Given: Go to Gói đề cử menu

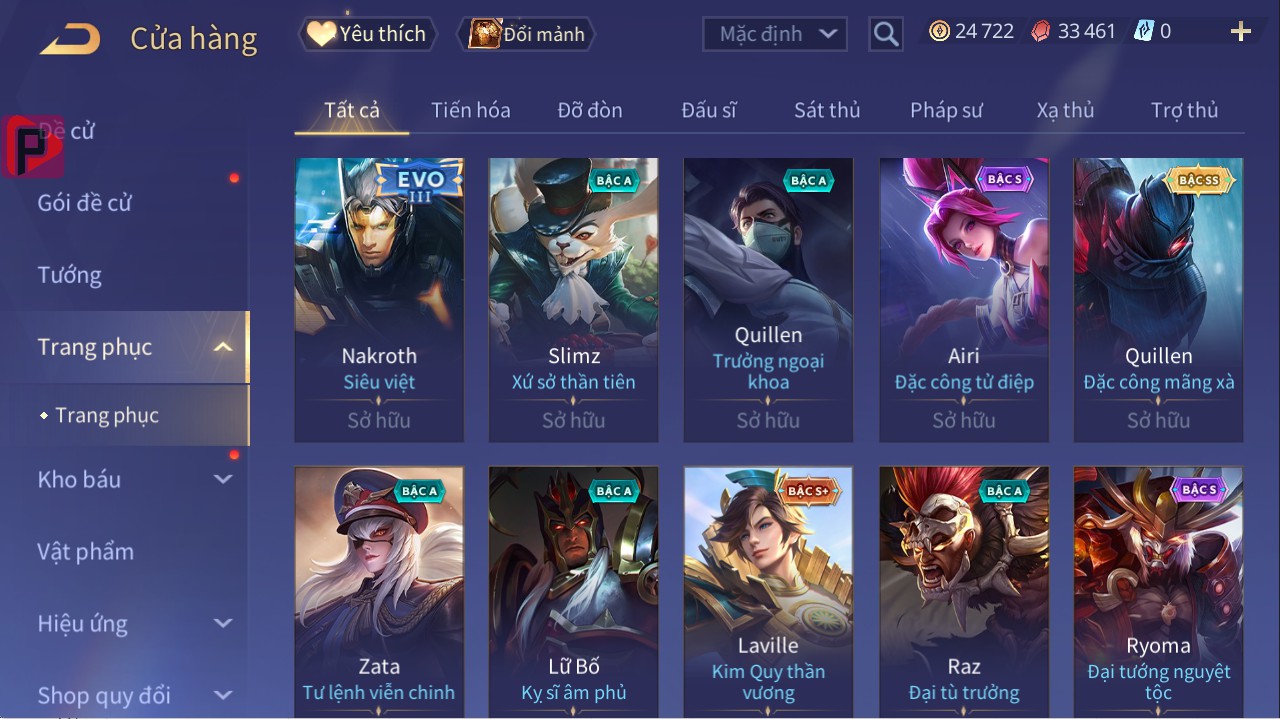Looking at the screenshot, I should (x=85, y=203).
